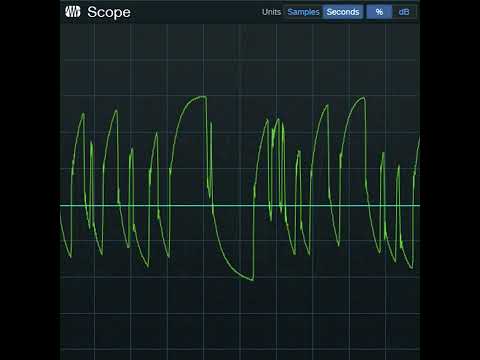Click the Units label
This screenshot has height=360, width=480.
point(271,12)
